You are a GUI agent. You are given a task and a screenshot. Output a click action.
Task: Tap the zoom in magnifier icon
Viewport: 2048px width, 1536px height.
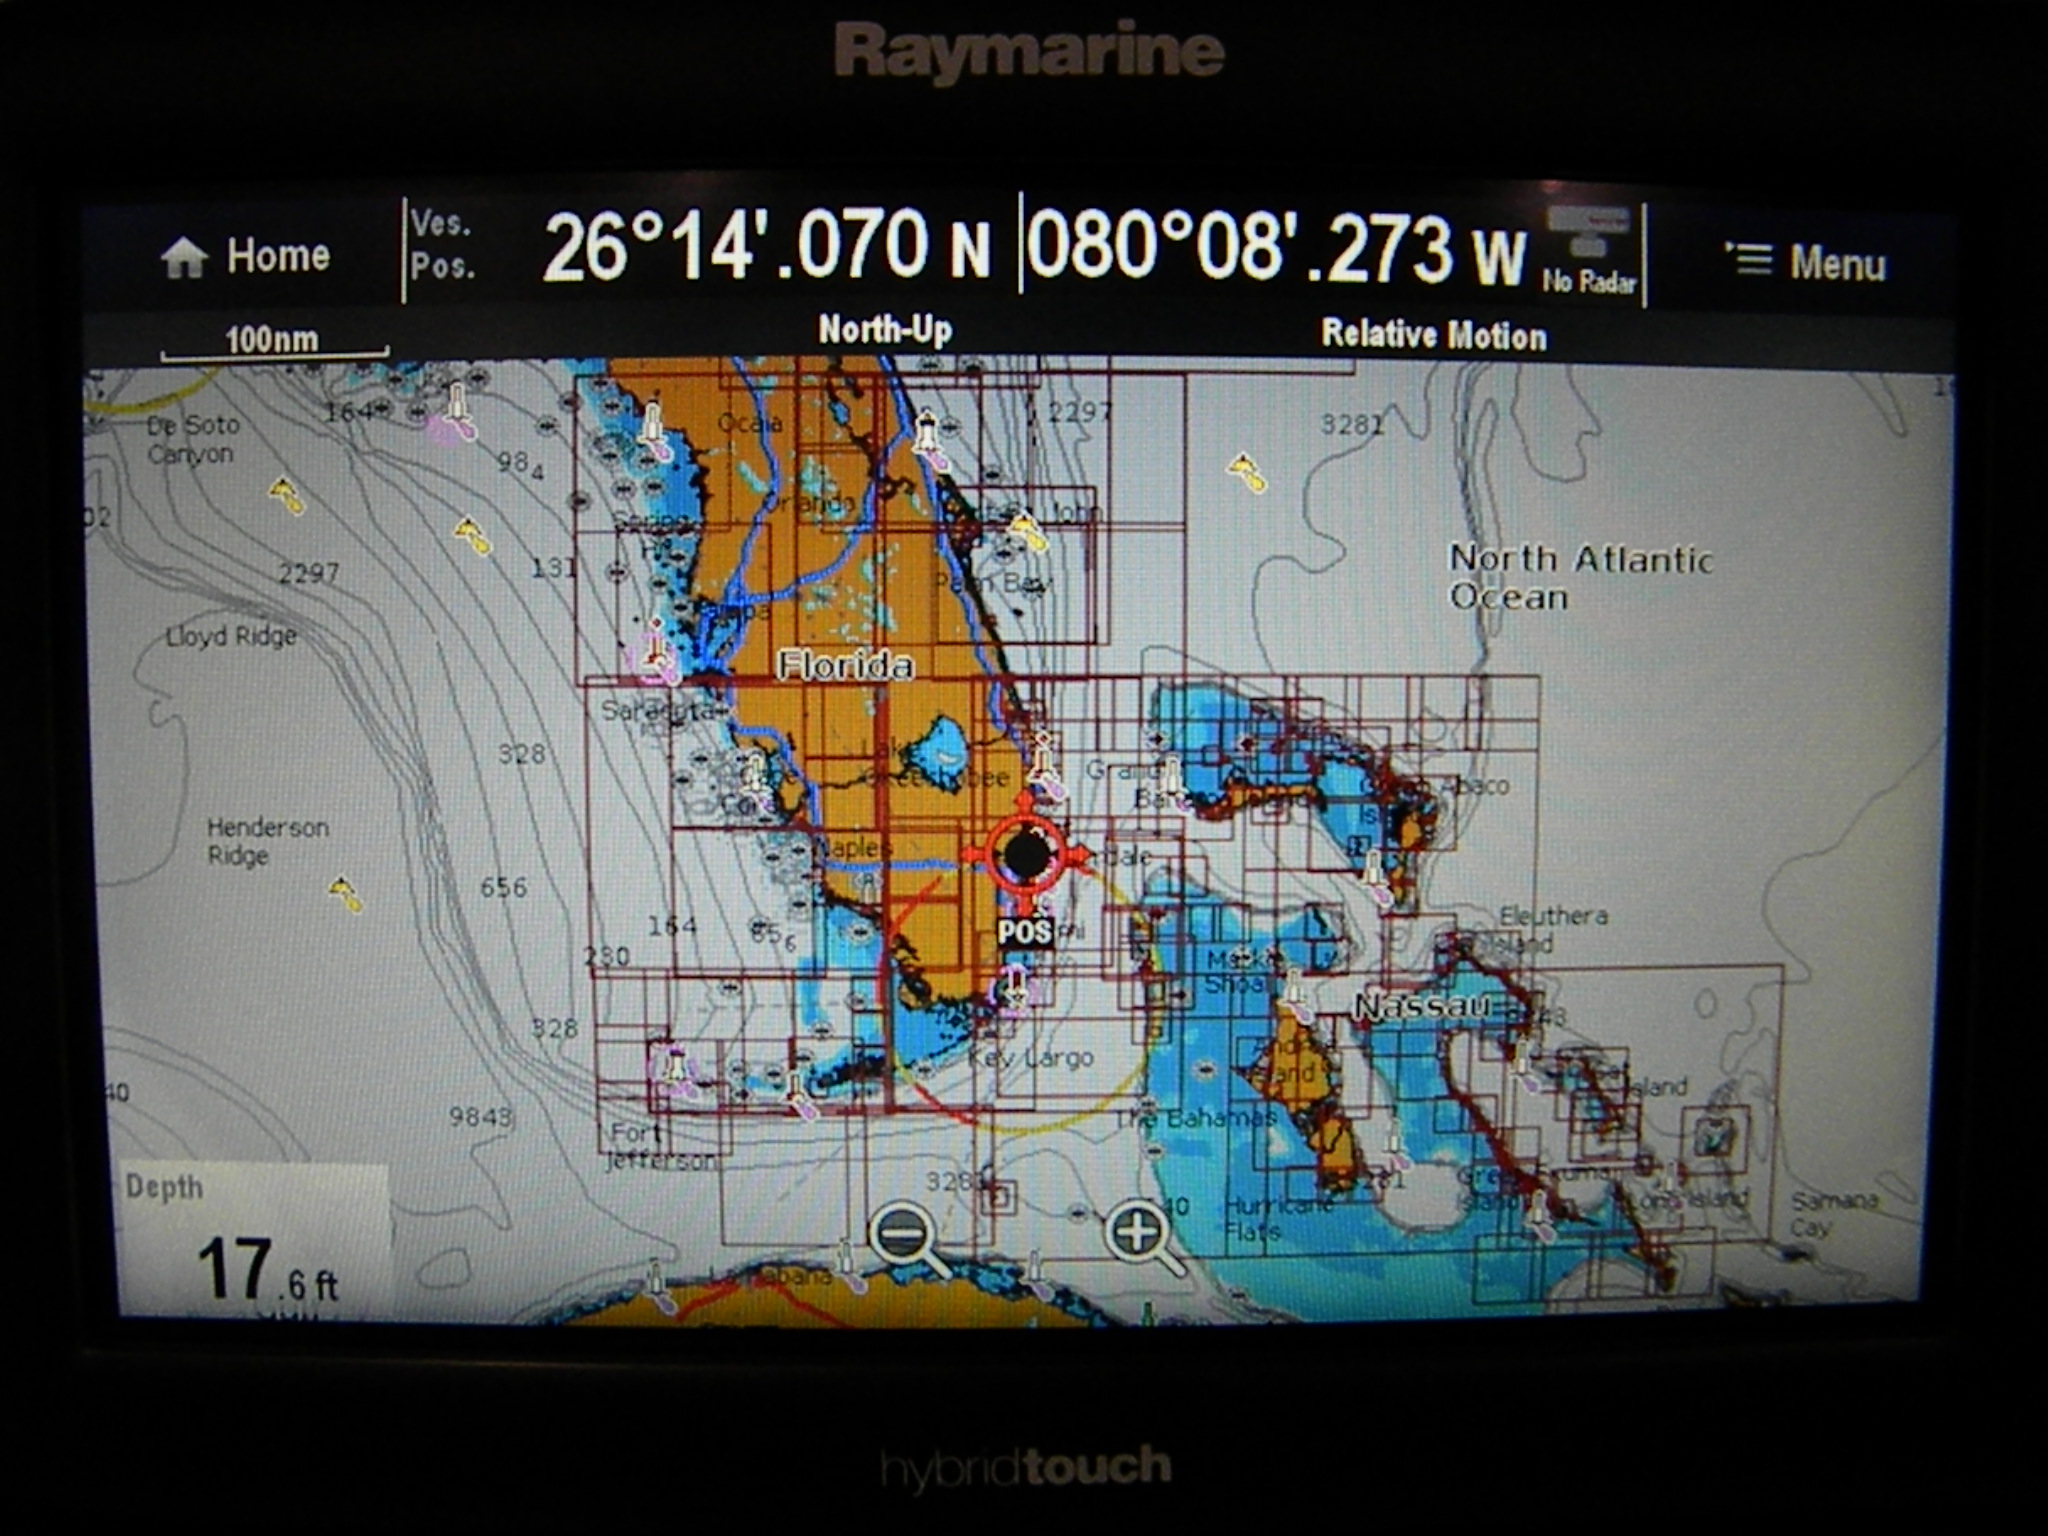1143,1238
